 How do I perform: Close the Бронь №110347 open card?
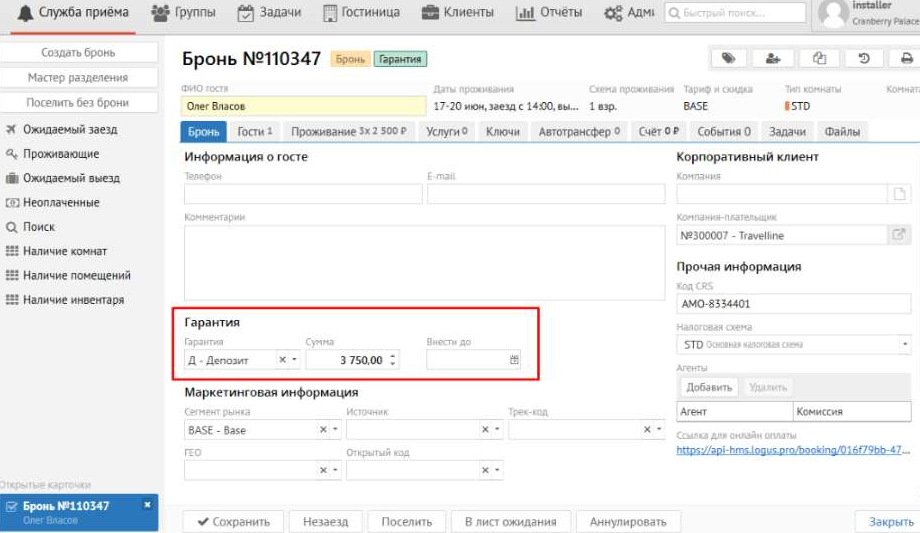(x=147, y=505)
